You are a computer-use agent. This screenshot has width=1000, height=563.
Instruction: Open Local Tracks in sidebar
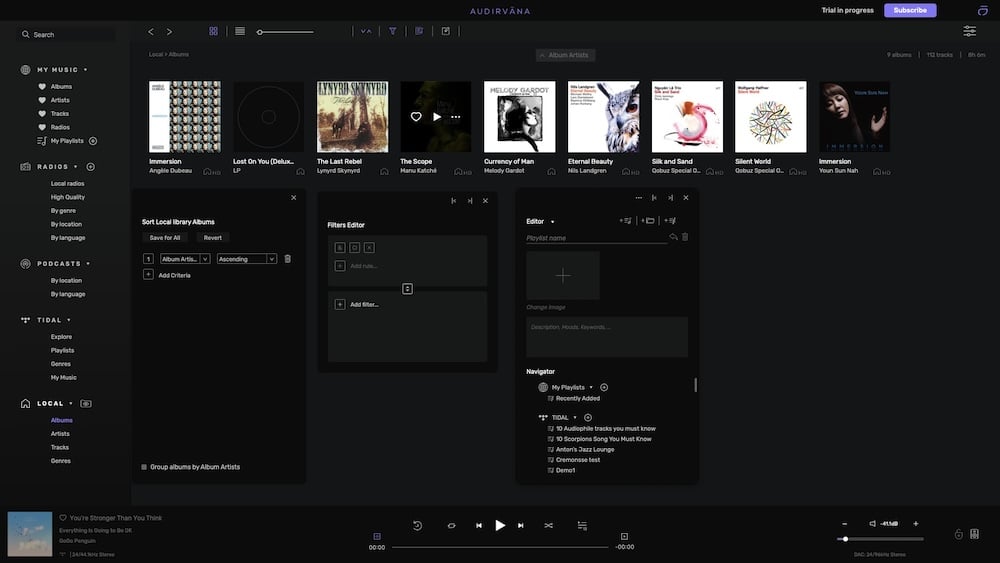pos(60,448)
